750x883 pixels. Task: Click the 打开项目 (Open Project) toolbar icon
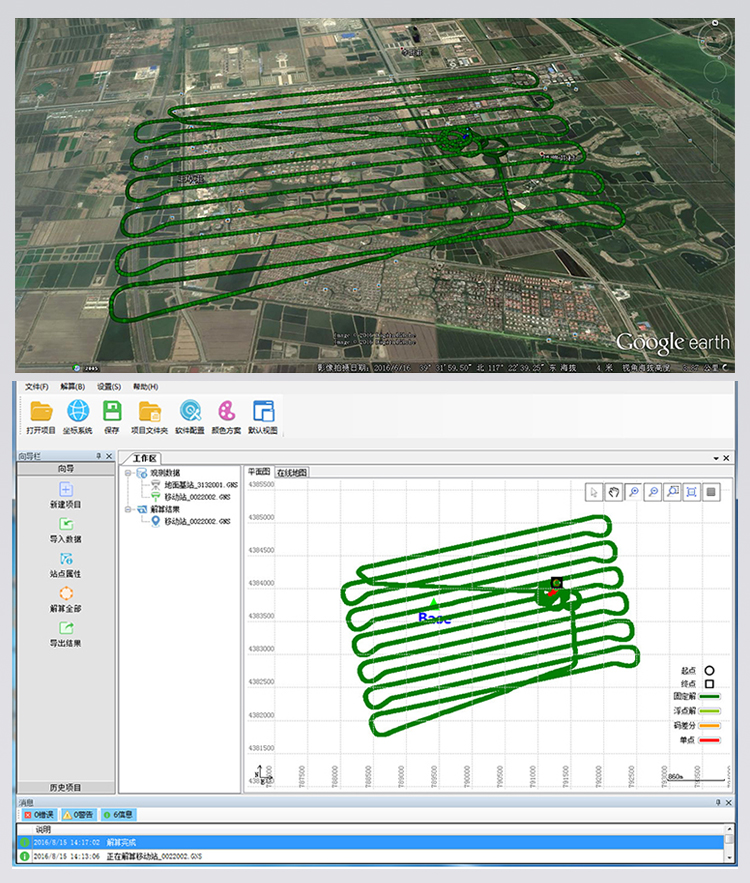[x=41, y=411]
